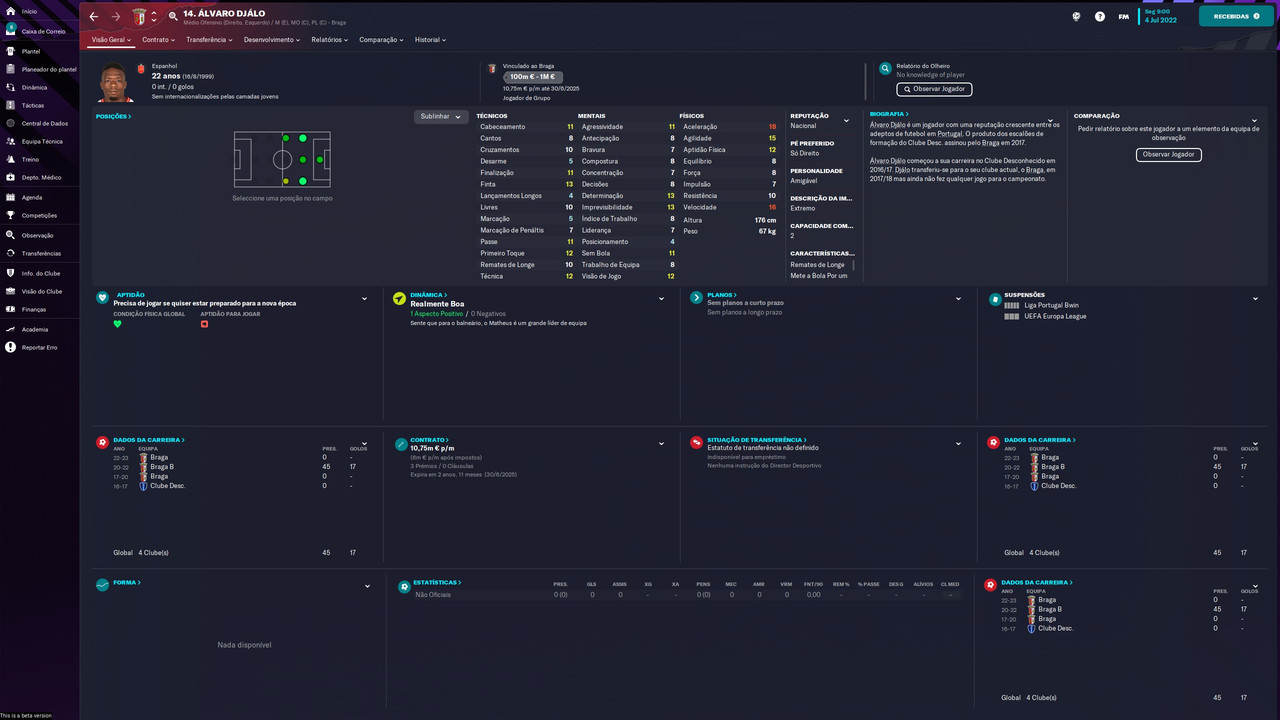Click the Aptidão heart panel icon
This screenshot has width=1280, height=720.
103,298
